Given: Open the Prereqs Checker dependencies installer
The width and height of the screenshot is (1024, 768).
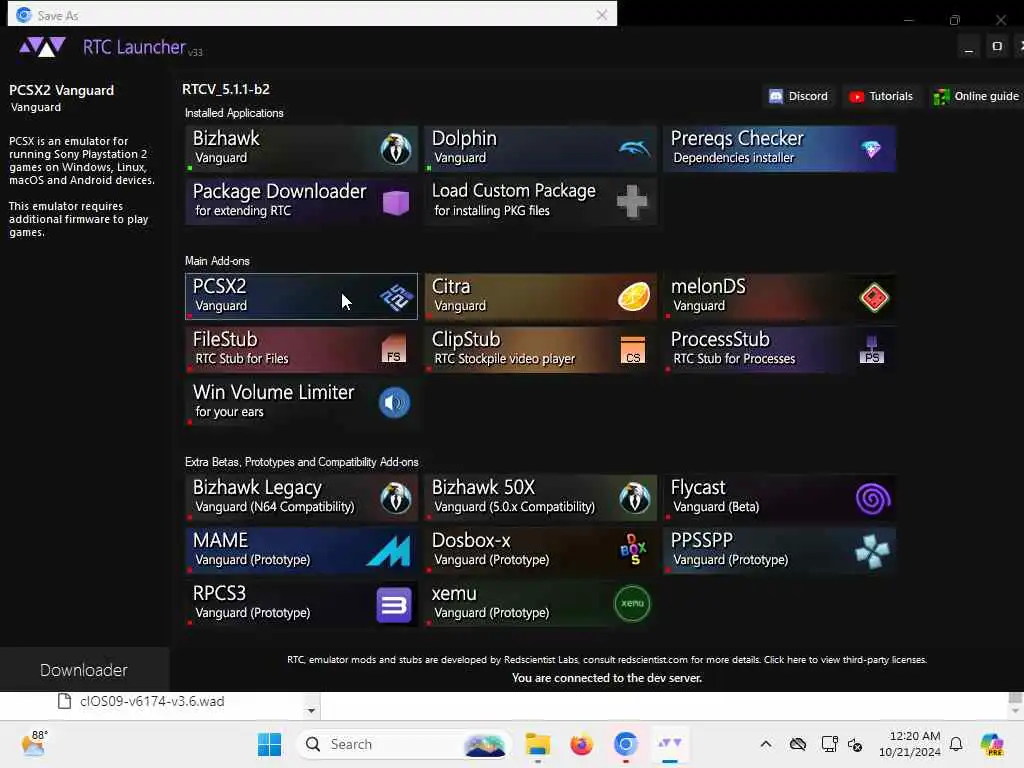Looking at the screenshot, I should click(x=779, y=149).
